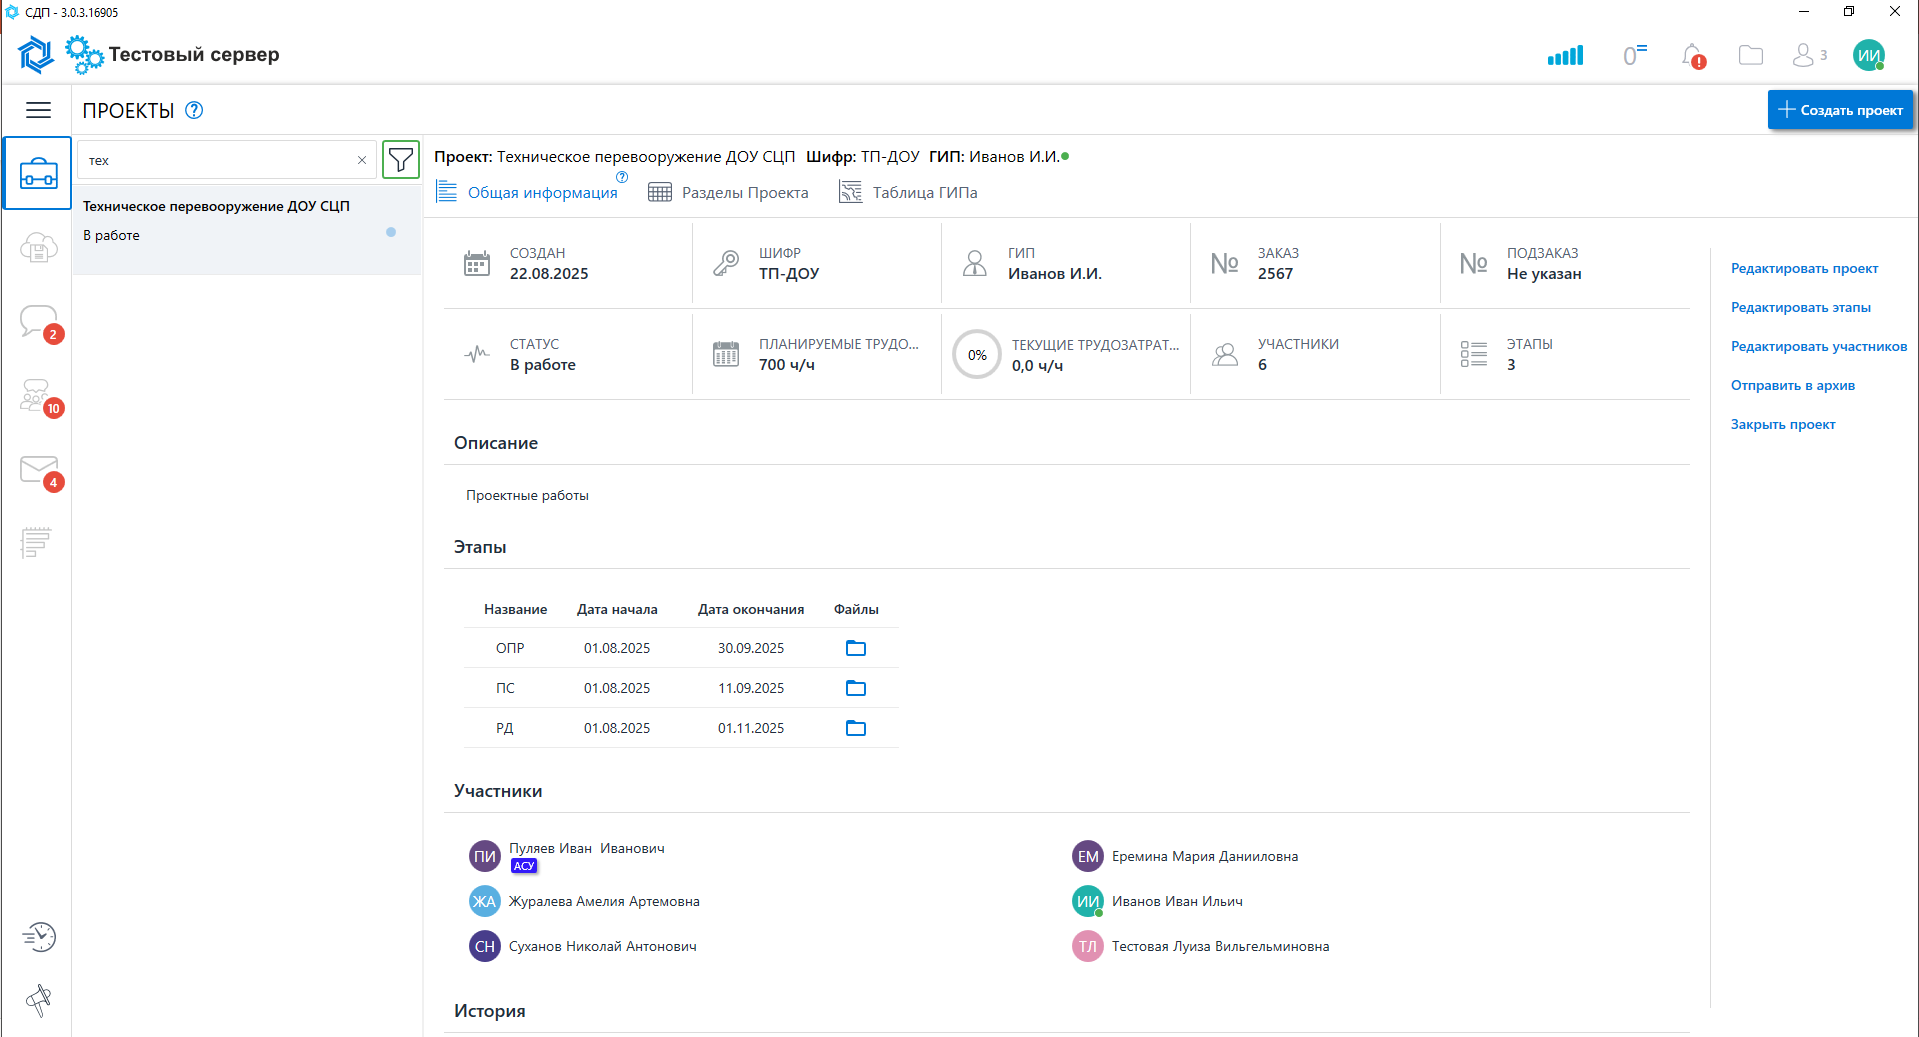The height and width of the screenshot is (1037, 1919).
Task: Click the planned labor 700 ч/ч value
Action: coord(787,364)
